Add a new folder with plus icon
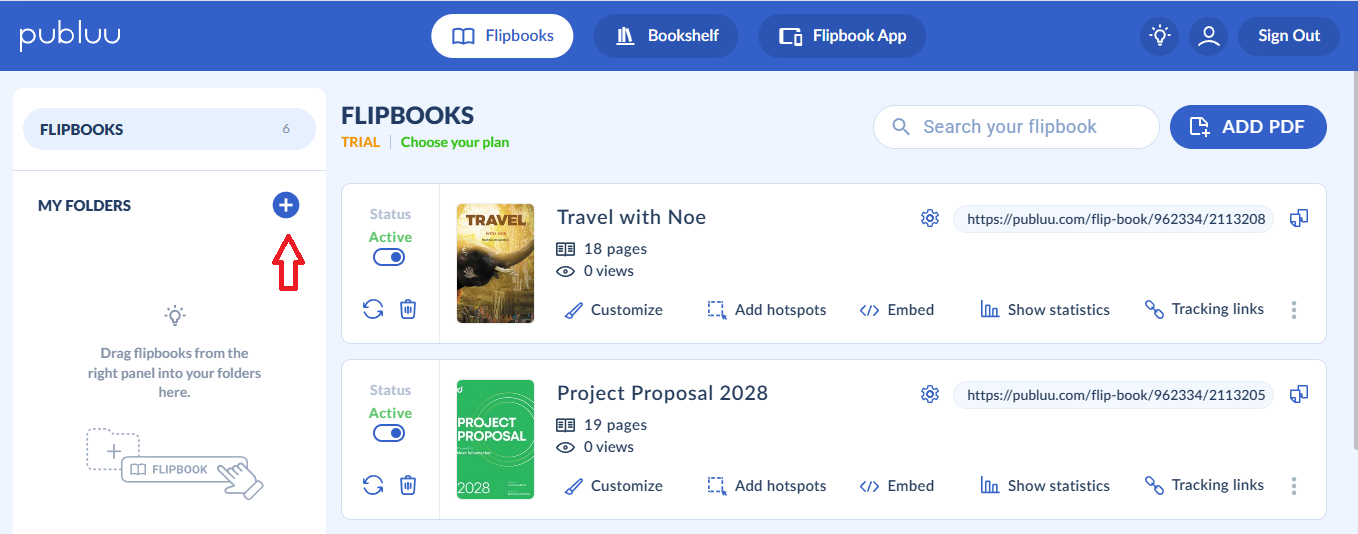Image resolution: width=1358 pixels, height=534 pixels. (286, 205)
